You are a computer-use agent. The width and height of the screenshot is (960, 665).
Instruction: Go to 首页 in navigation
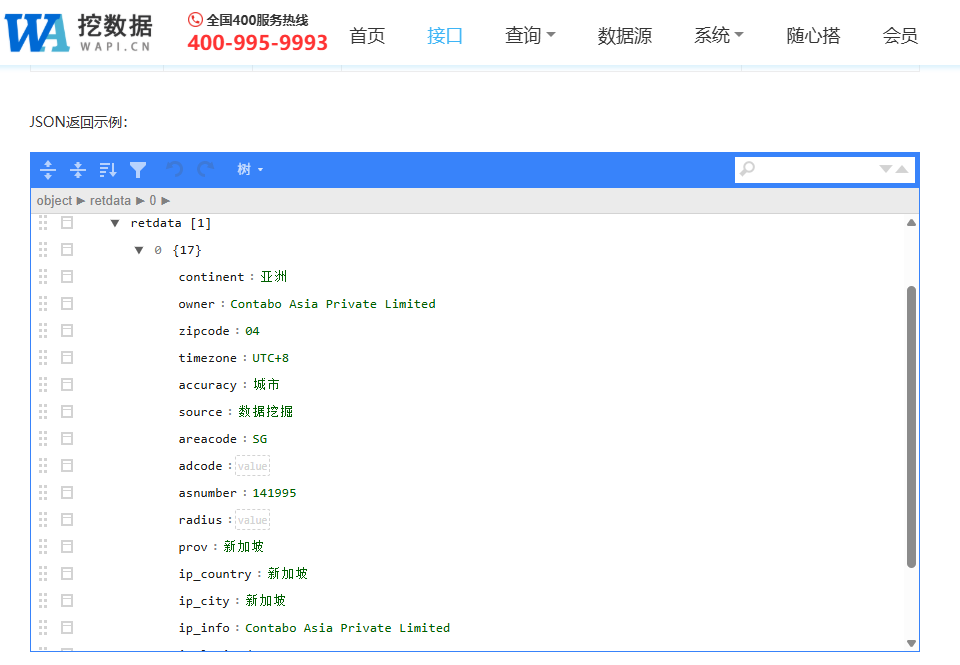(367, 36)
